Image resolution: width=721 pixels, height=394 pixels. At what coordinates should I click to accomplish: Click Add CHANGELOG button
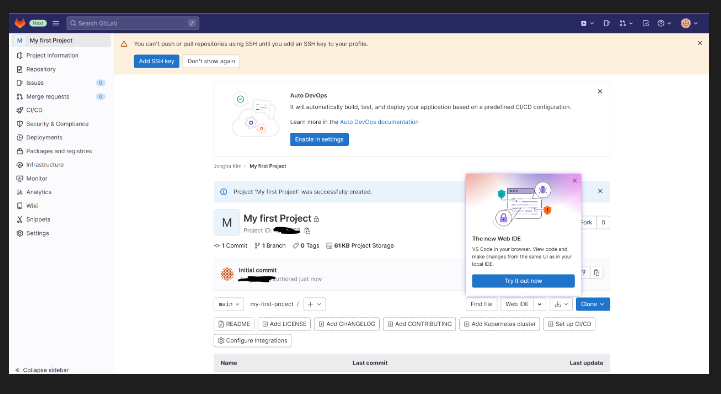(347, 324)
